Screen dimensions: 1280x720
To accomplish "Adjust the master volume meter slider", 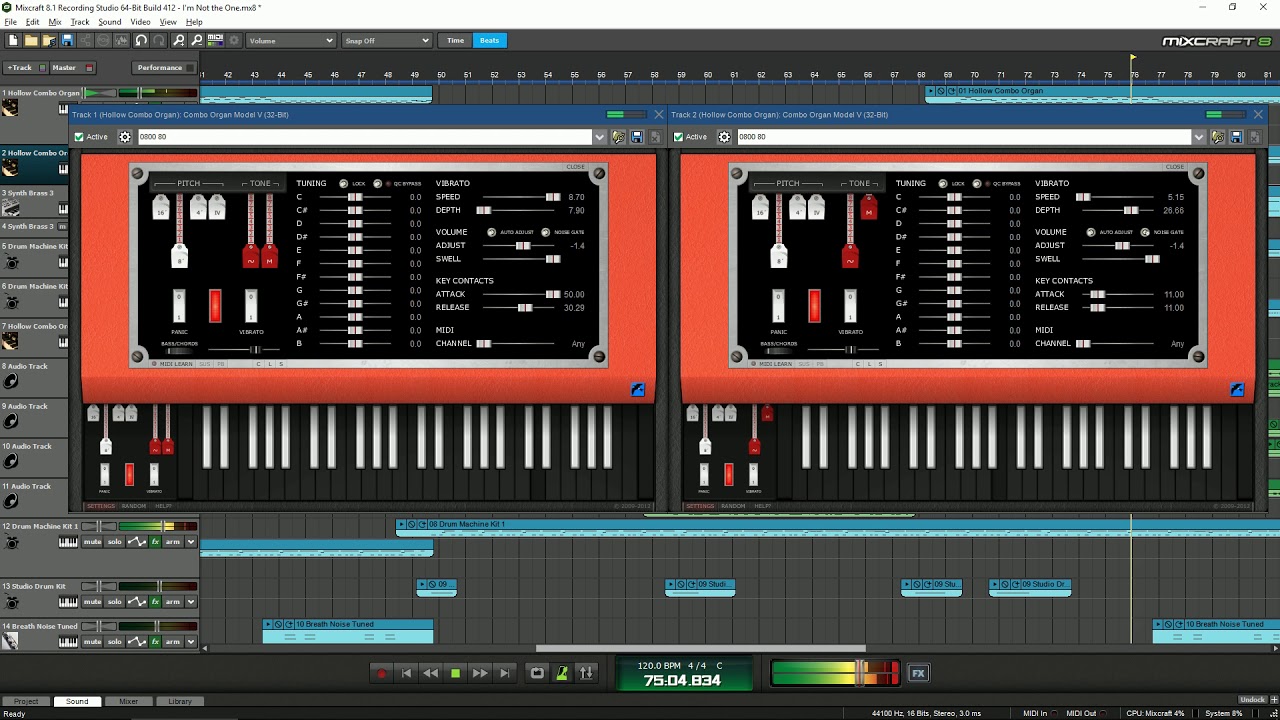I will tap(861, 673).
